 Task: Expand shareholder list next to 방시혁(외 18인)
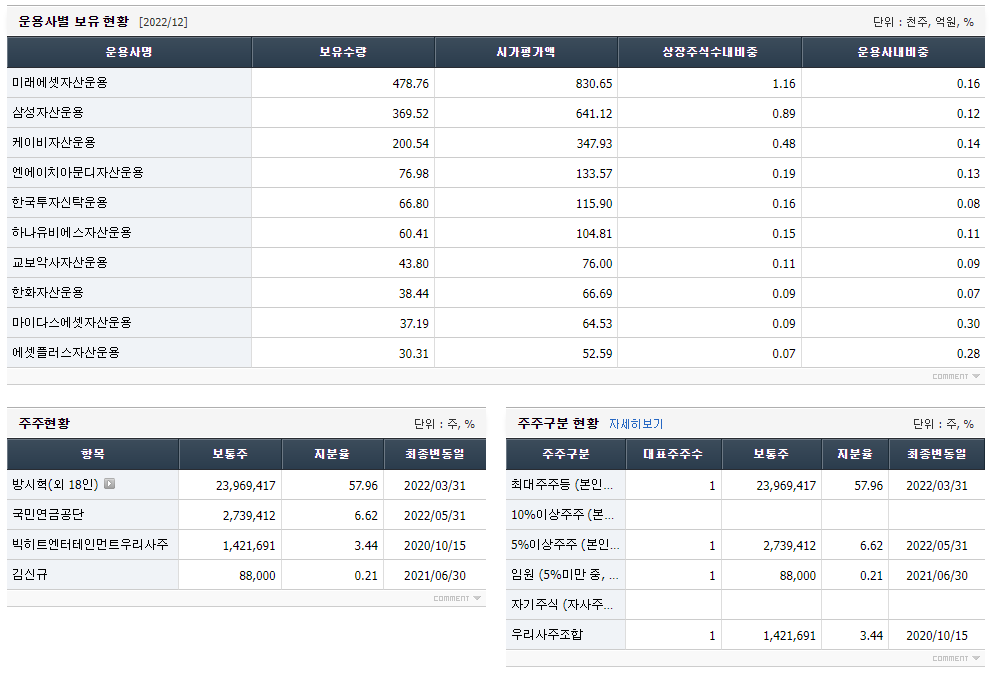pos(109,484)
